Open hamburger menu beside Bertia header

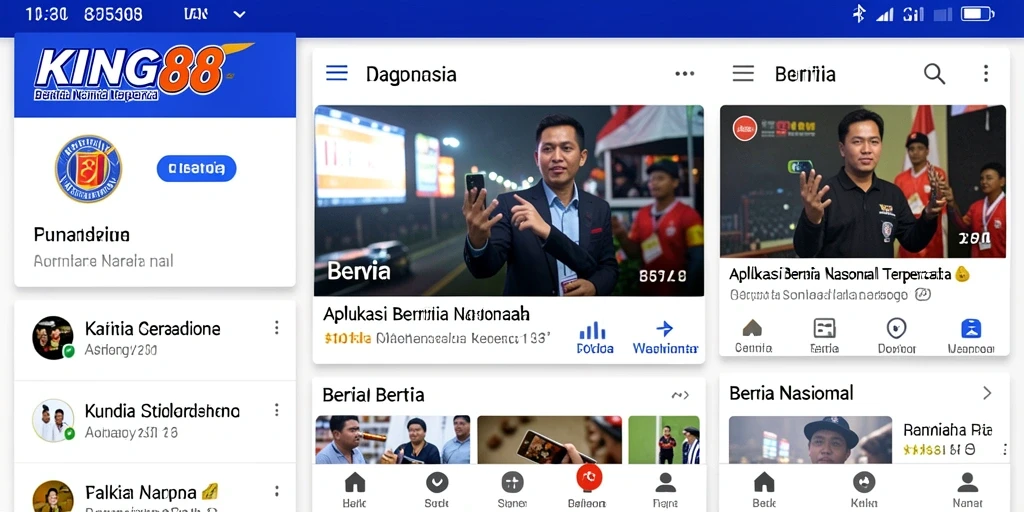(743, 73)
